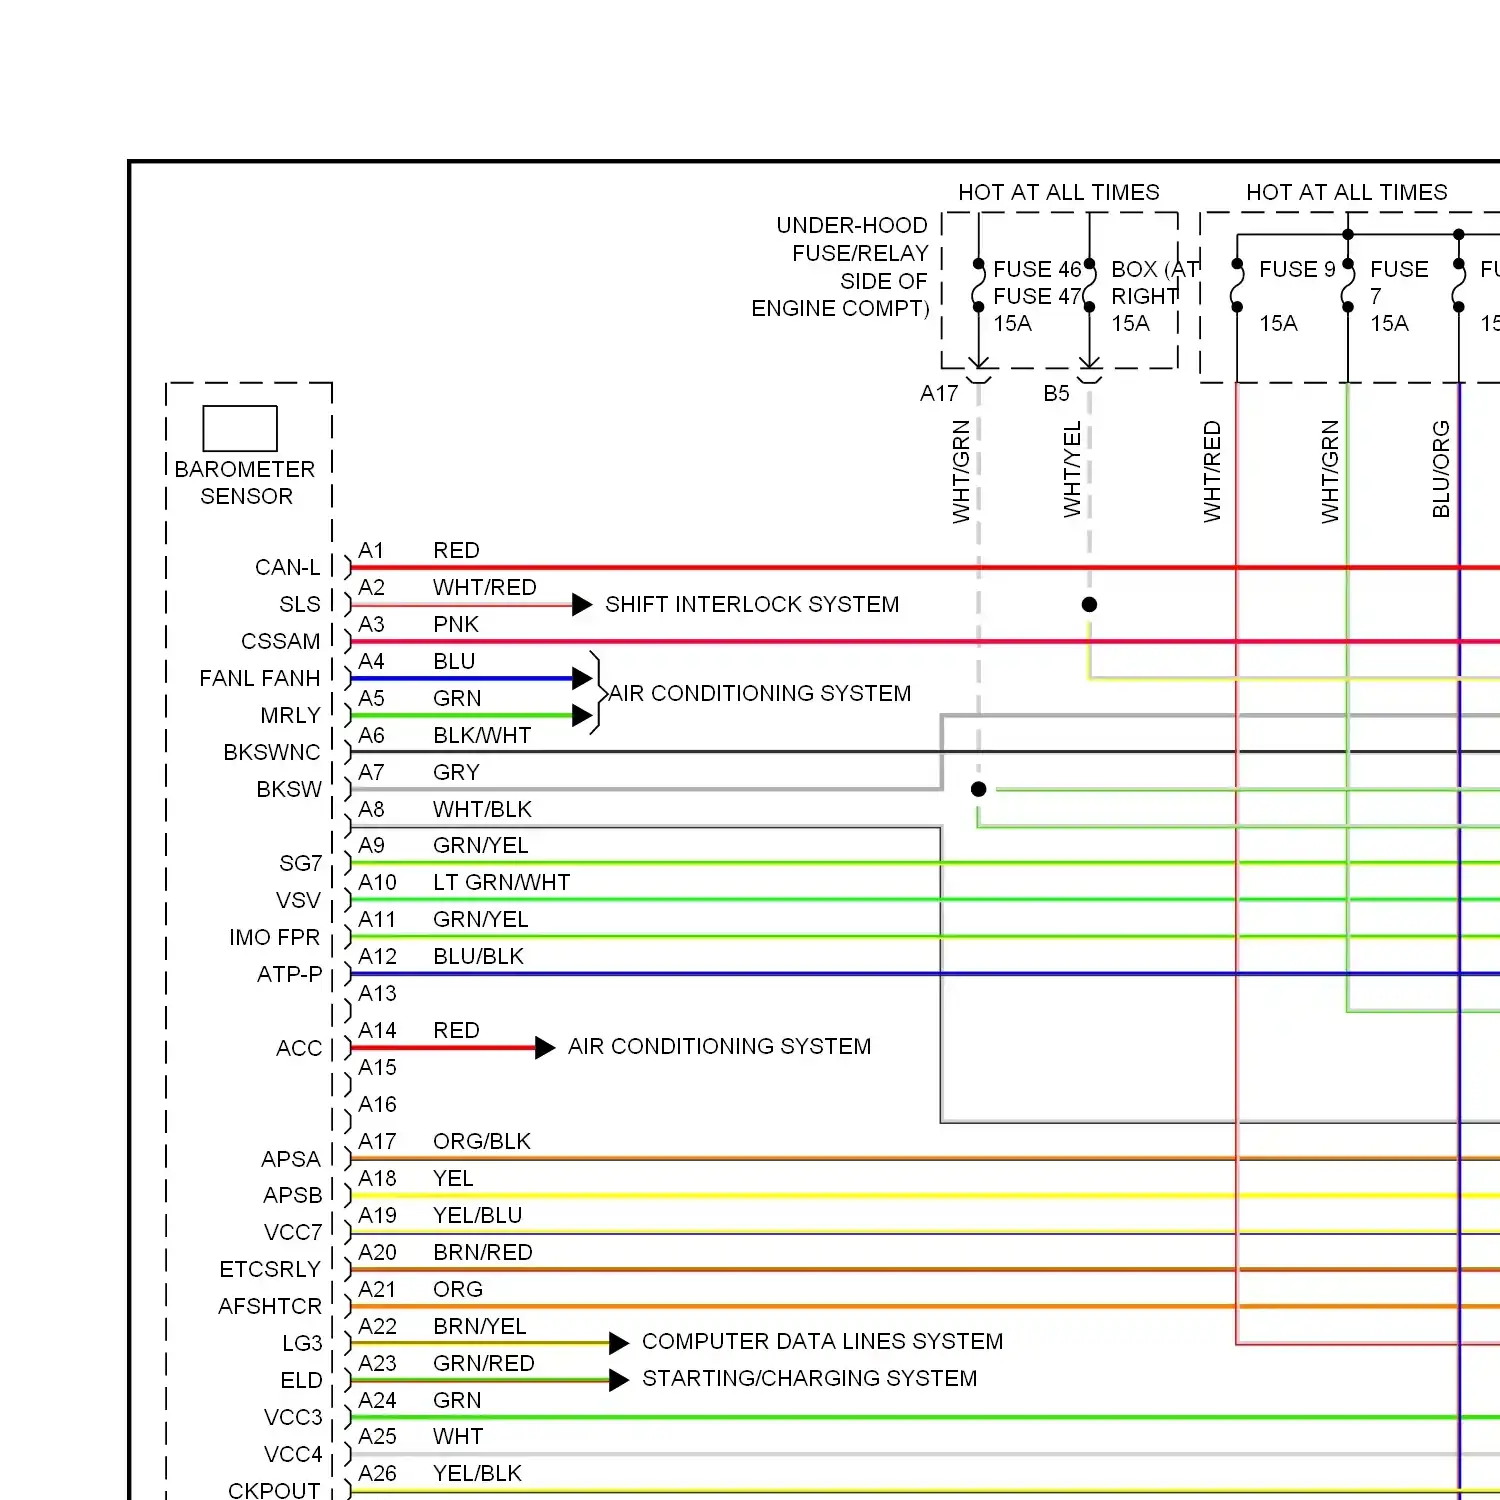This screenshot has height=1500, width=1500.
Task: Click the FUSE 9 fuse symbol
Action: [1237, 286]
